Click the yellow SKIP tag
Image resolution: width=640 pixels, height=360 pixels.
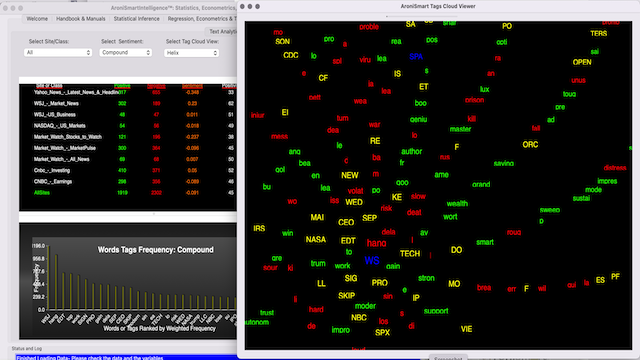(x=347, y=296)
